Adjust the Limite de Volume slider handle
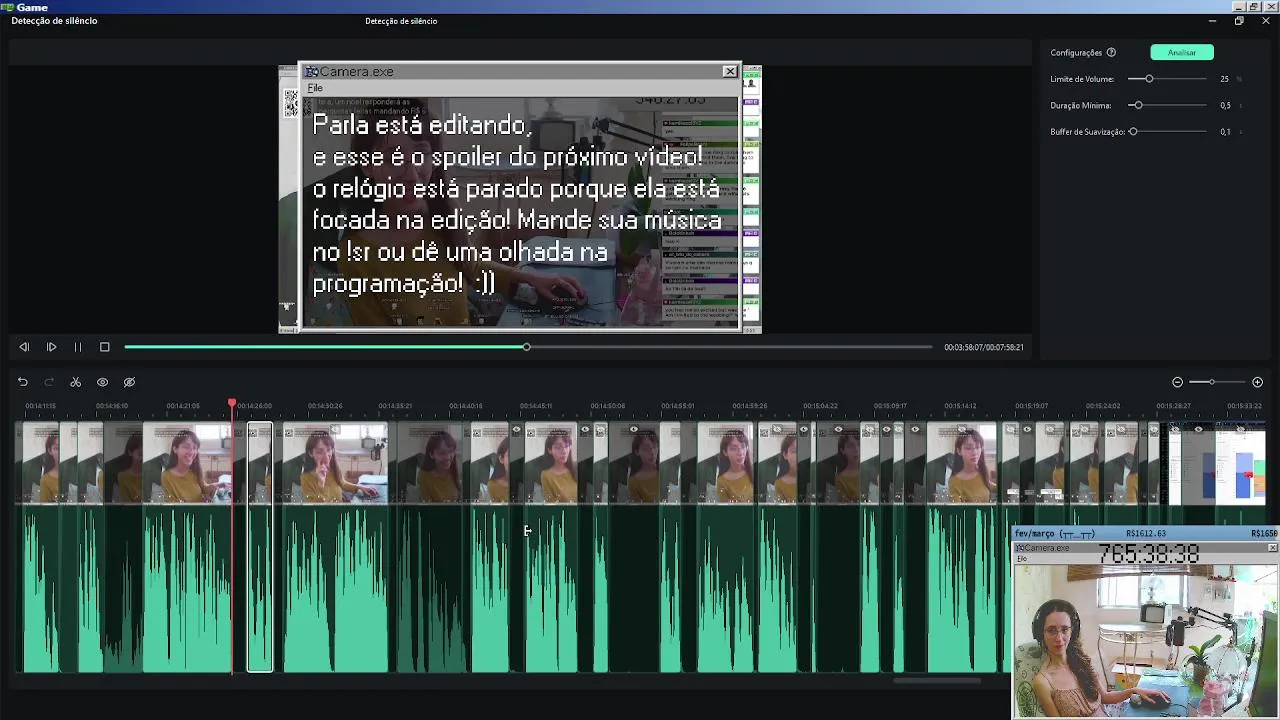The width and height of the screenshot is (1280, 720). point(1149,79)
